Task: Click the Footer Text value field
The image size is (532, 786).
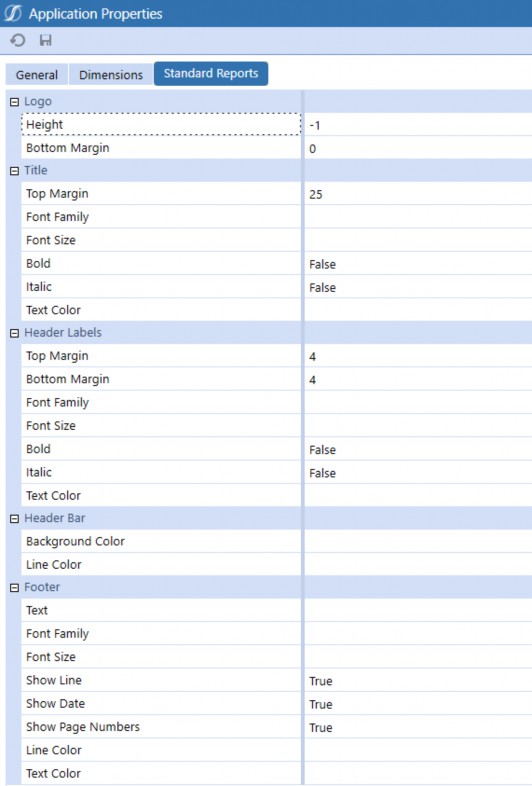Action: 418,611
